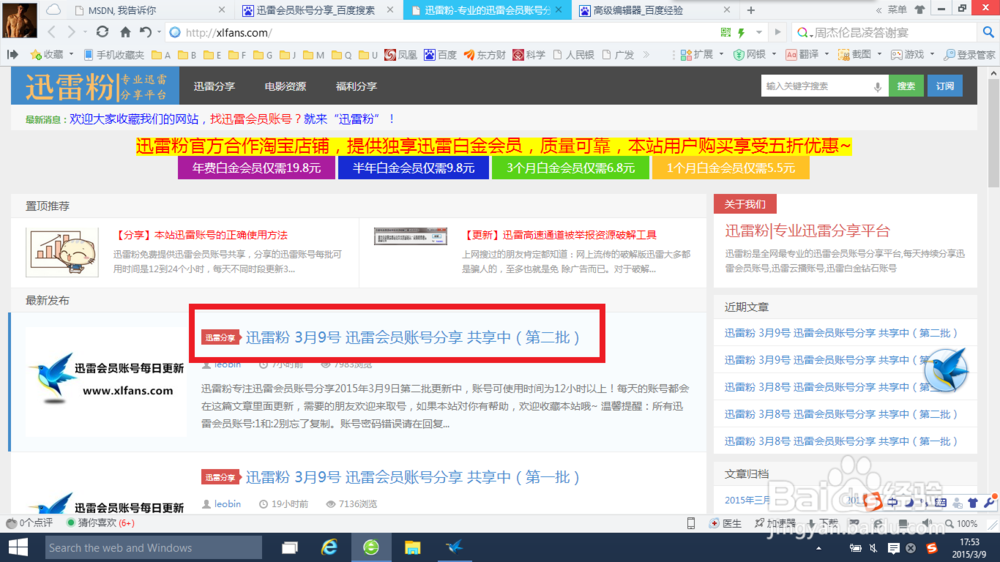Open the 东方财 bookmark
The width and height of the screenshot is (1000, 562).
coord(485,55)
